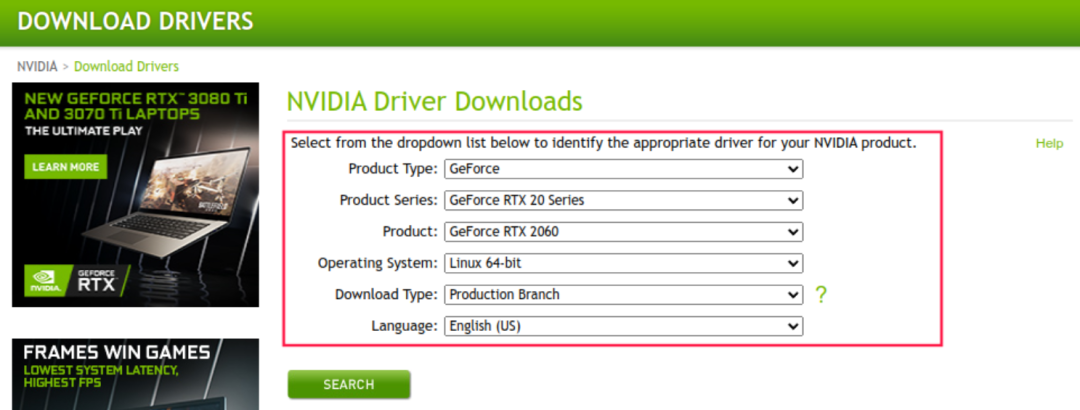Open the Operating System dropdown
Viewport: 1080px width, 410px height.
point(623,263)
